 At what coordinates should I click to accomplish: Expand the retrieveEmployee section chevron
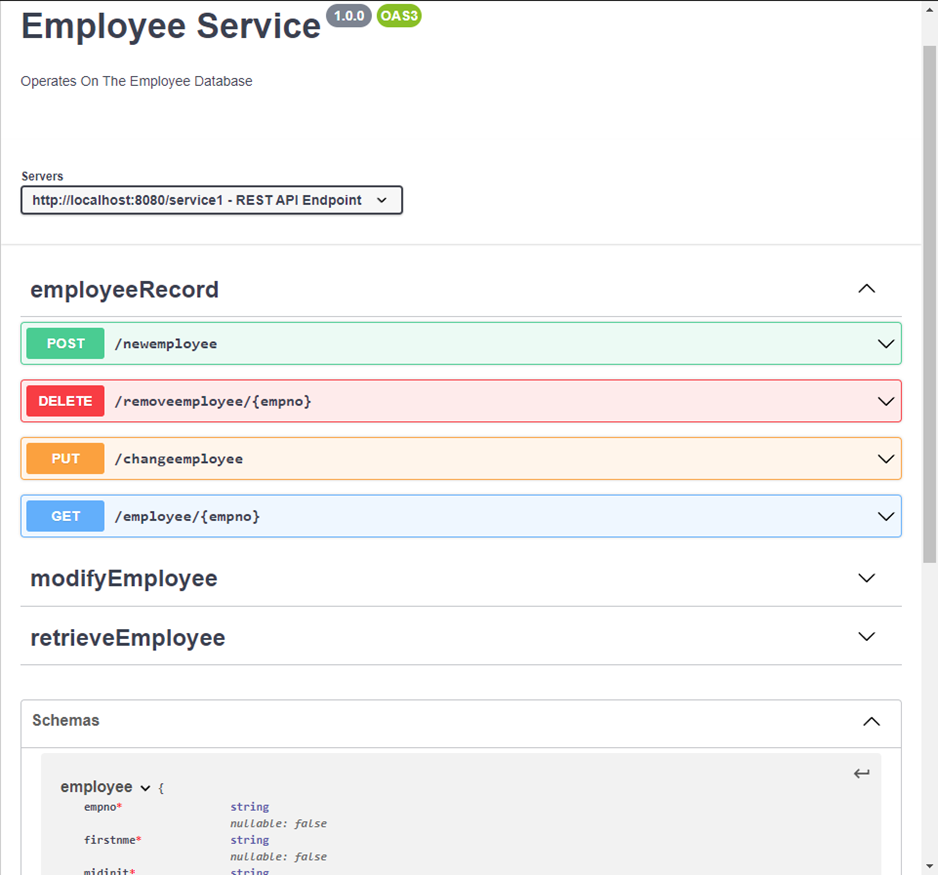tap(866, 636)
